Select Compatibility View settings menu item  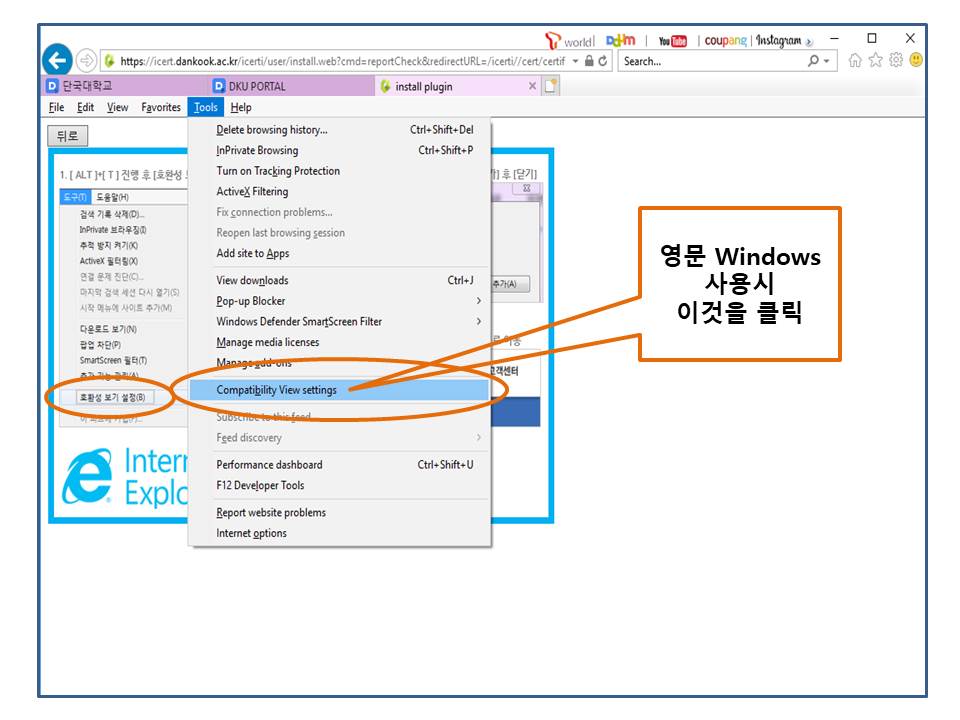(277, 390)
